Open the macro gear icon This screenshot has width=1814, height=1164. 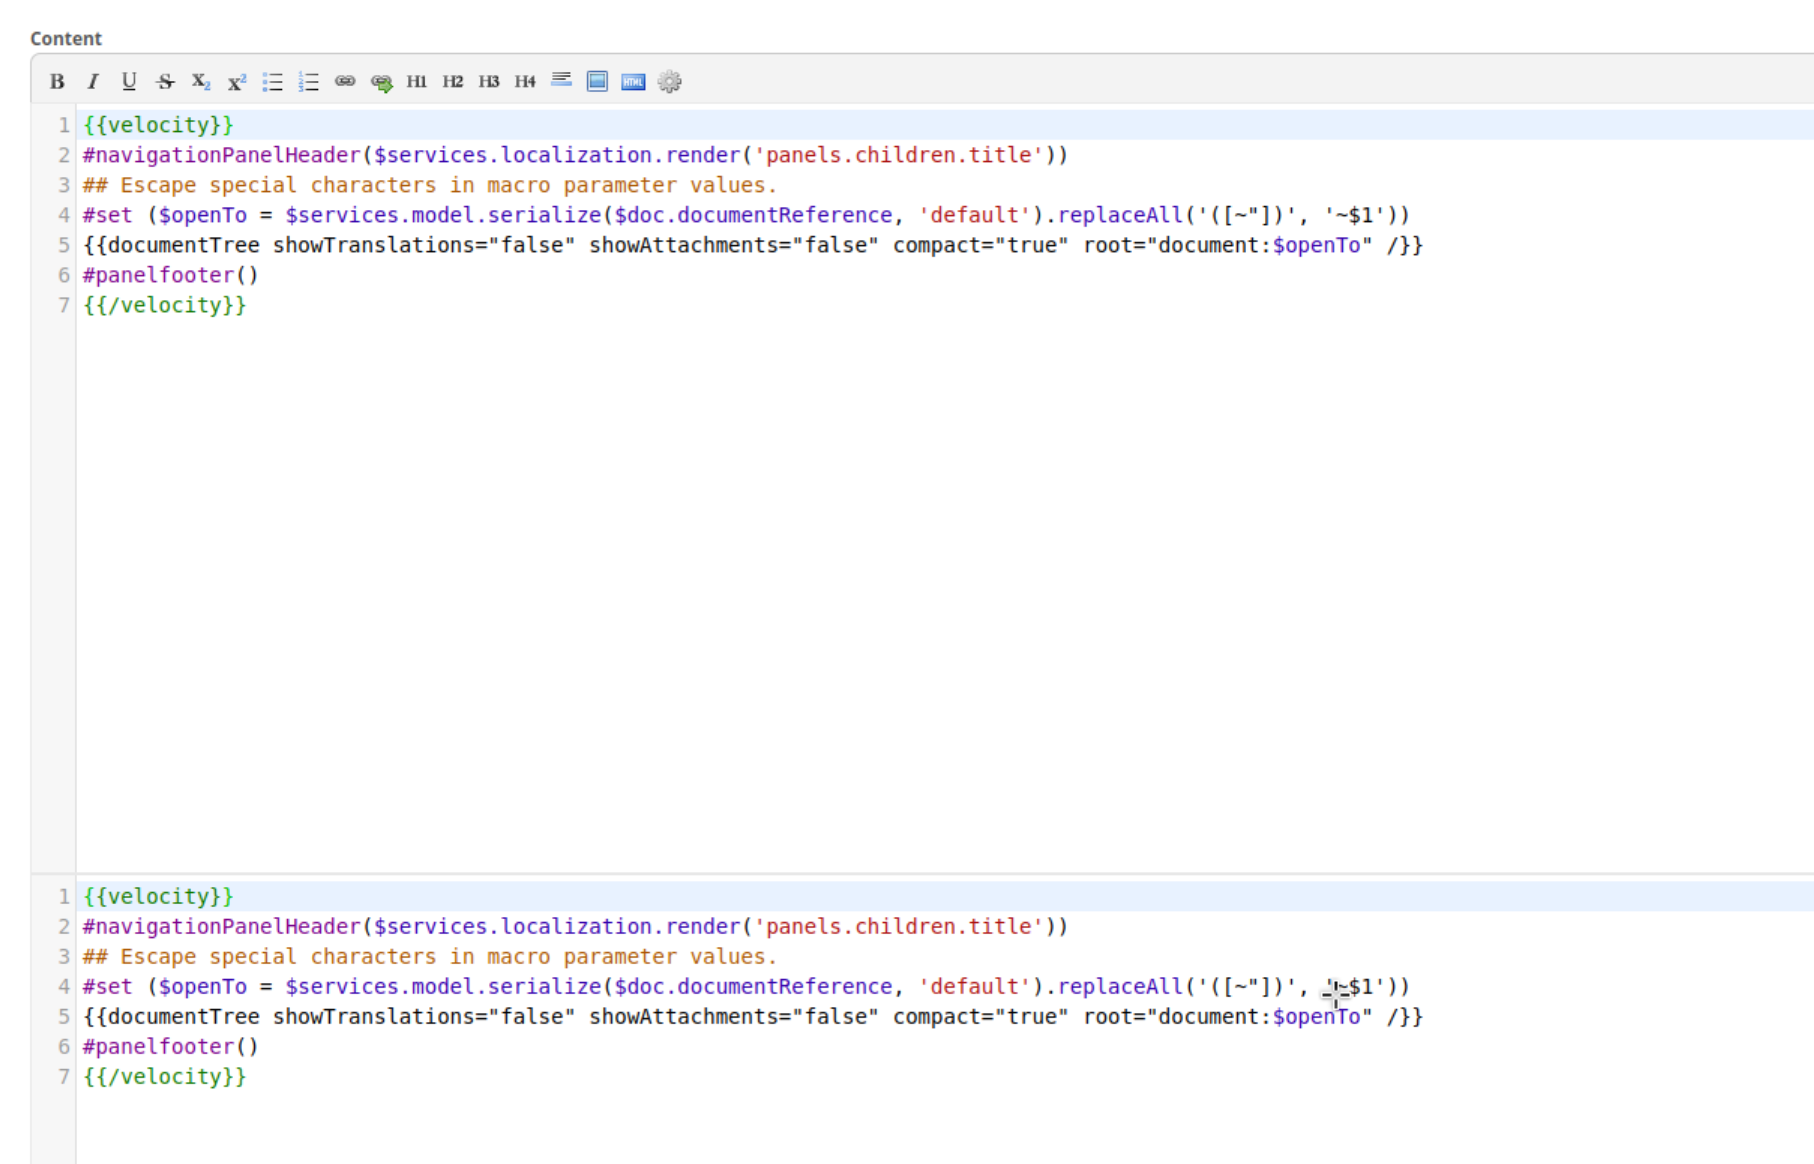[670, 82]
